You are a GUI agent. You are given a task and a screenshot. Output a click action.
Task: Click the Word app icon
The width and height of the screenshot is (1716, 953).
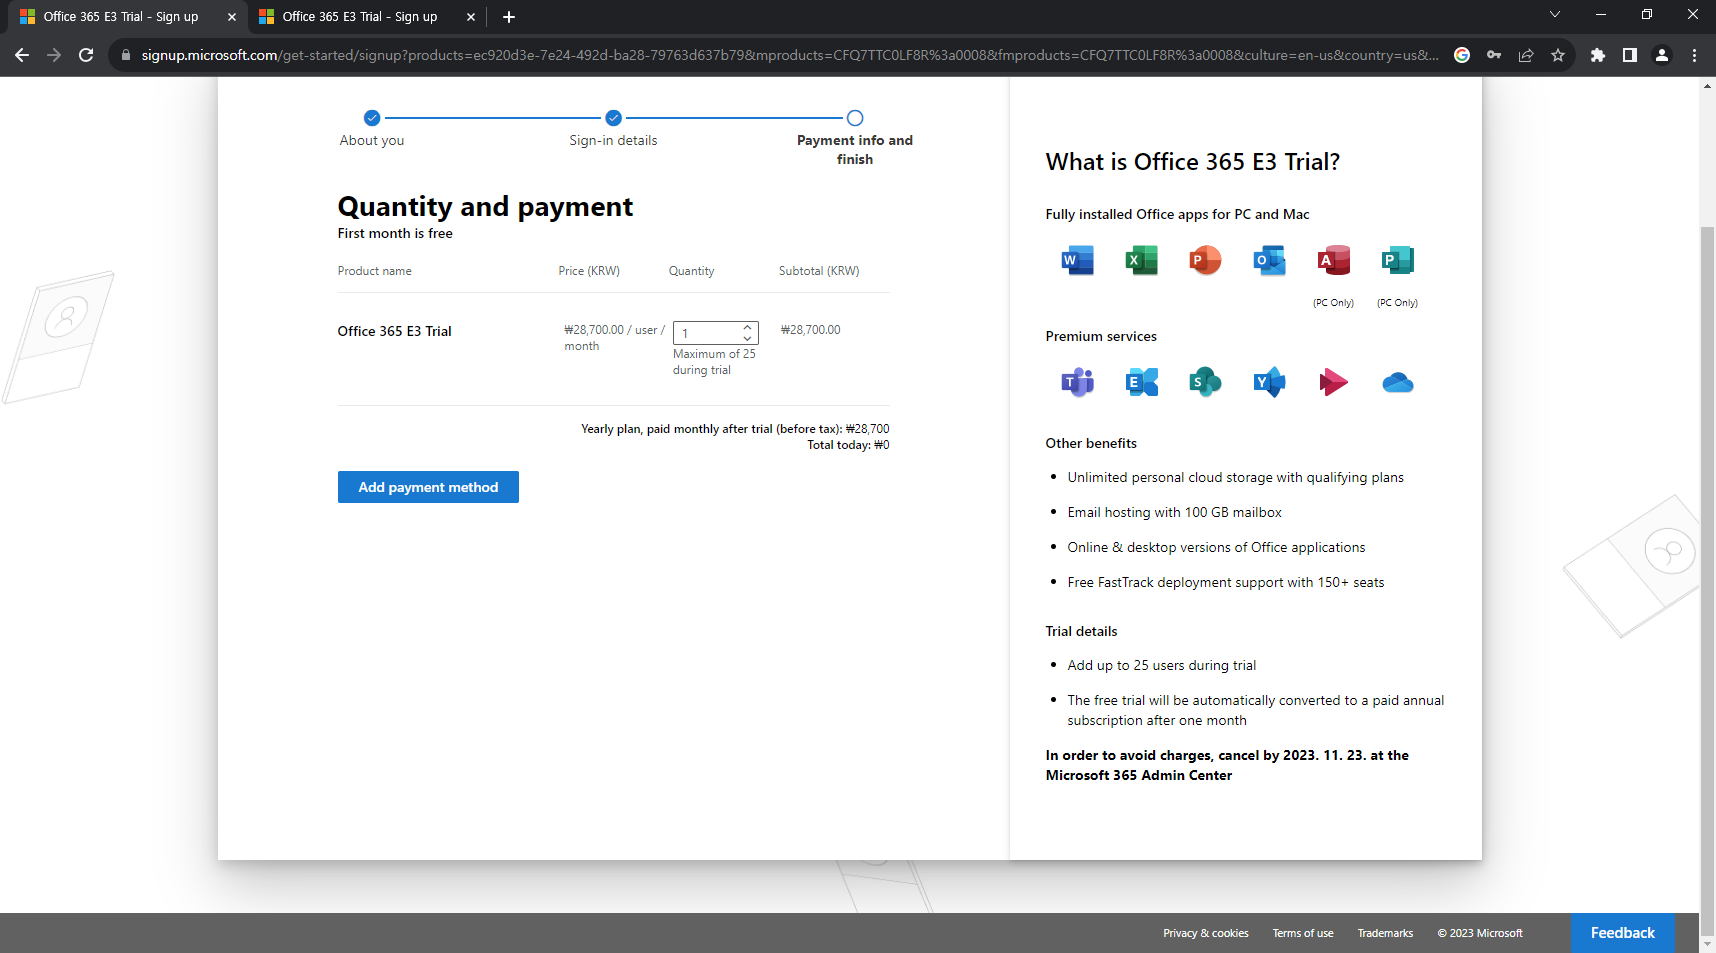pyautogui.click(x=1077, y=260)
